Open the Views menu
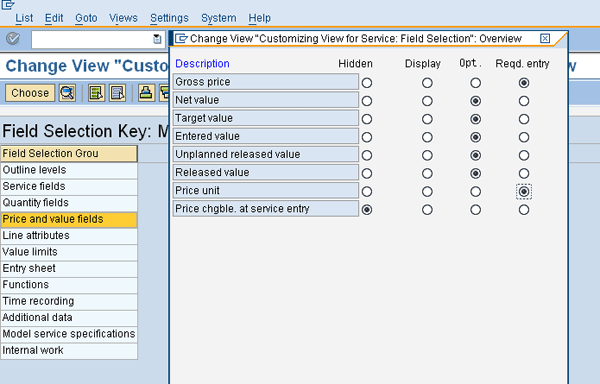Viewport: 600px width, 384px height. pos(123,18)
